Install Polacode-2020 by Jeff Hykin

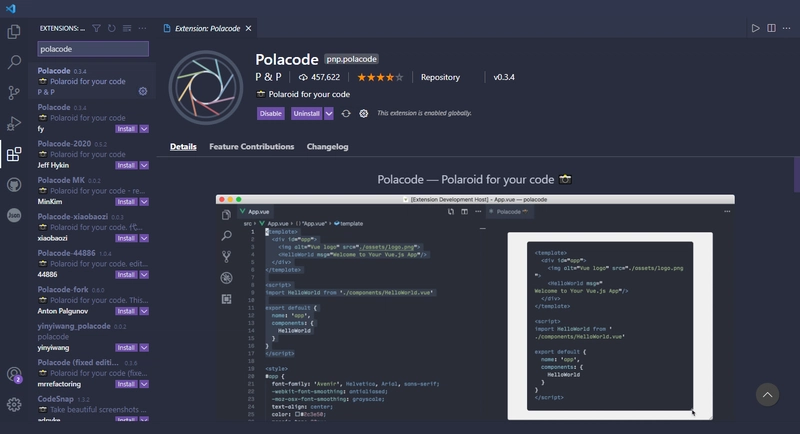click(126, 165)
